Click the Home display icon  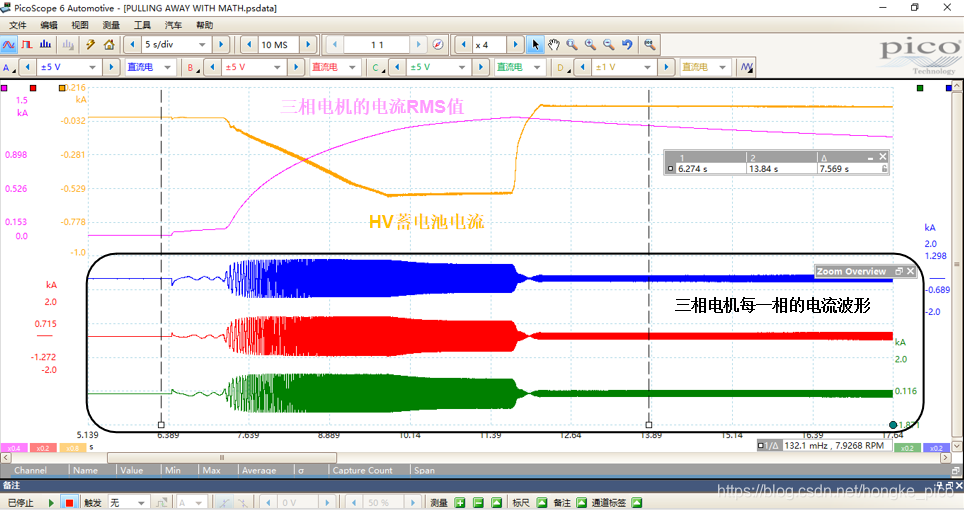coord(109,45)
